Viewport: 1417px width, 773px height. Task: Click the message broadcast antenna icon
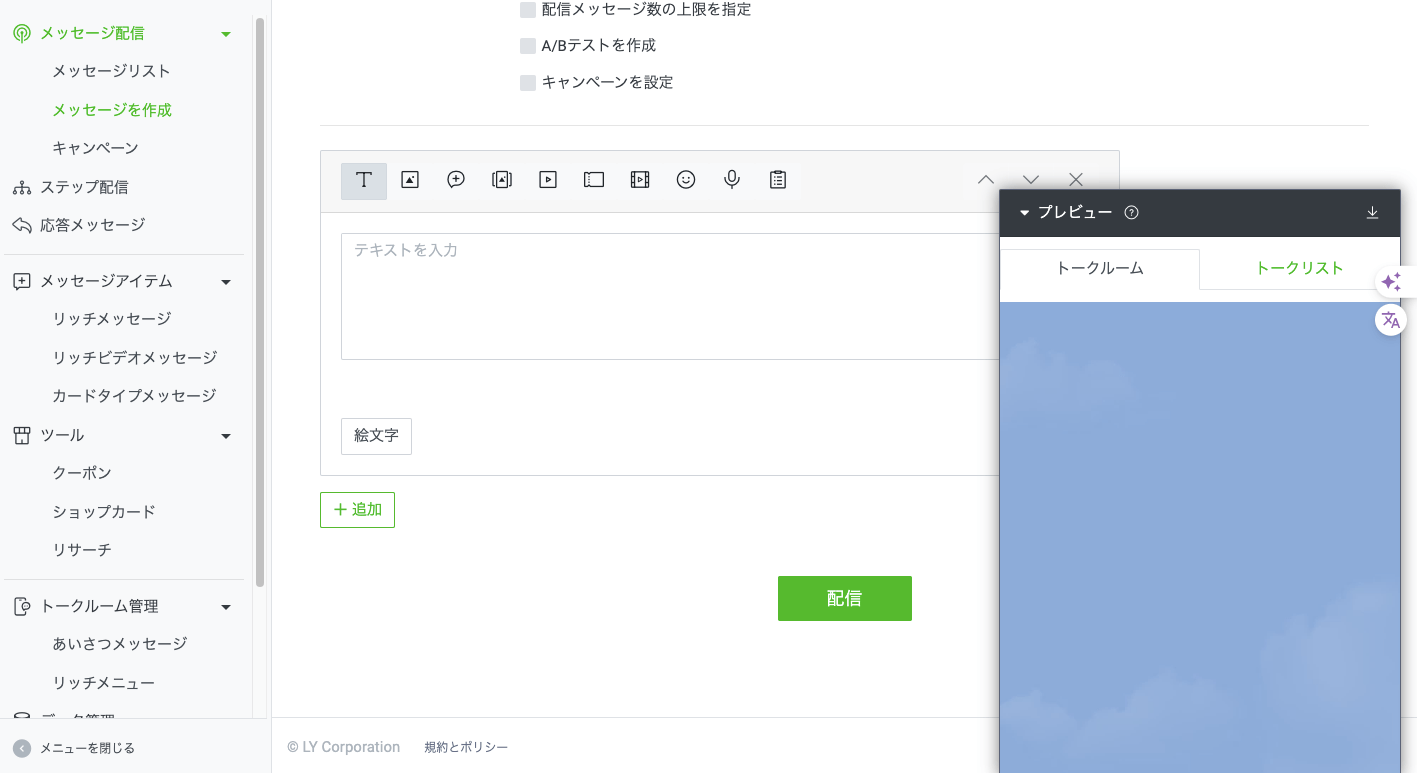coord(22,33)
